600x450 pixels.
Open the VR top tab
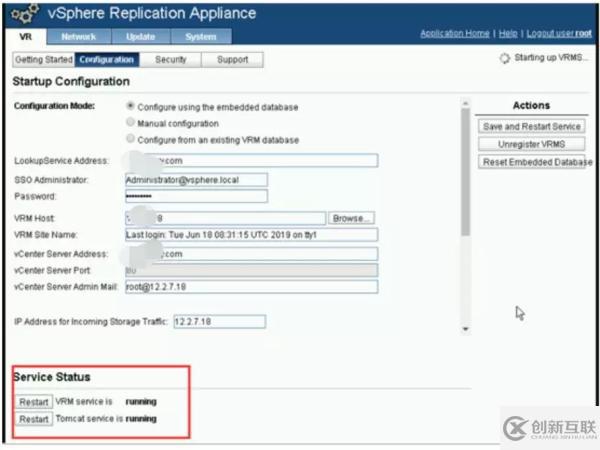pyautogui.click(x=26, y=37)
